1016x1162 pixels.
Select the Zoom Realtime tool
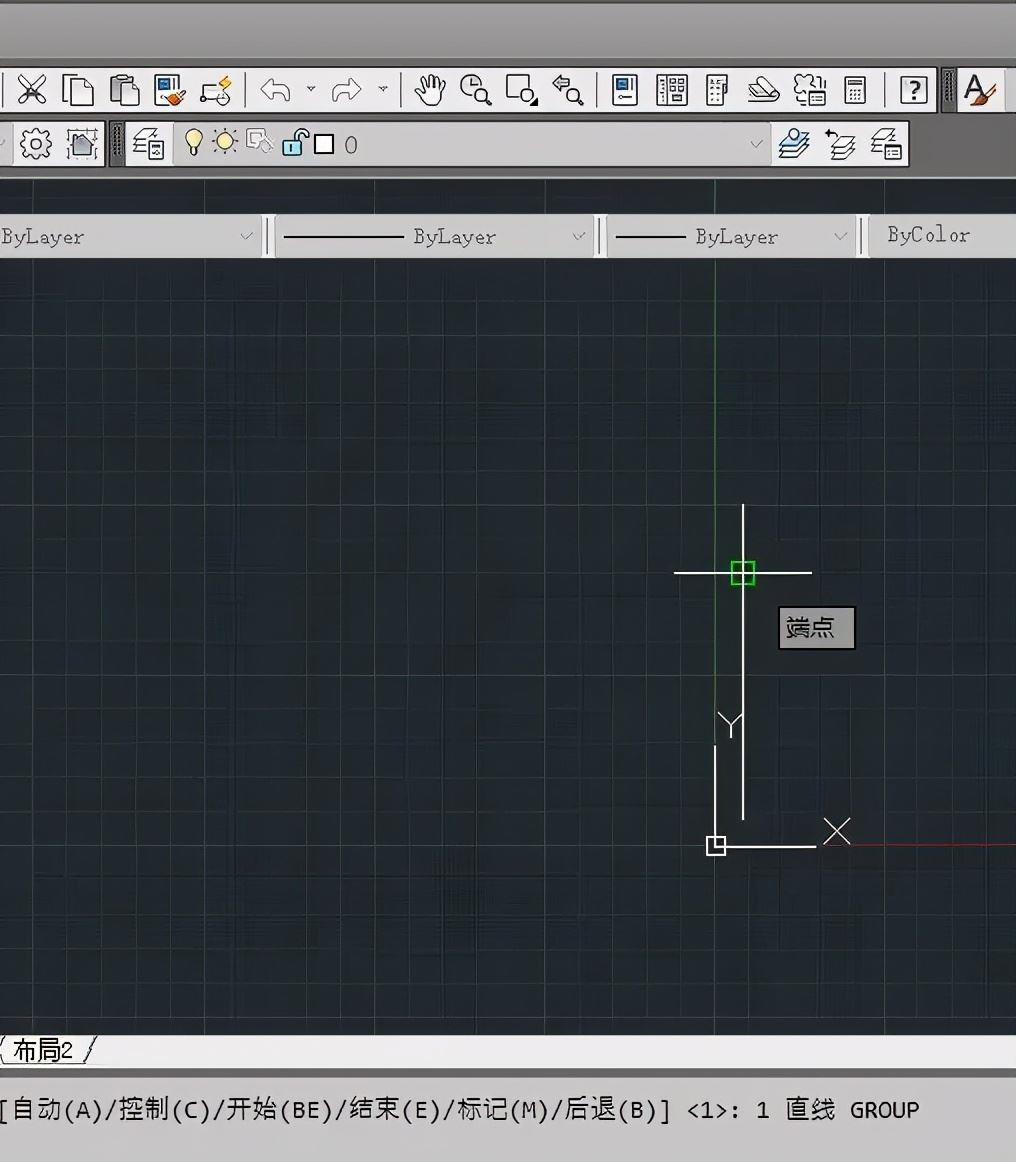click(475, 90)
